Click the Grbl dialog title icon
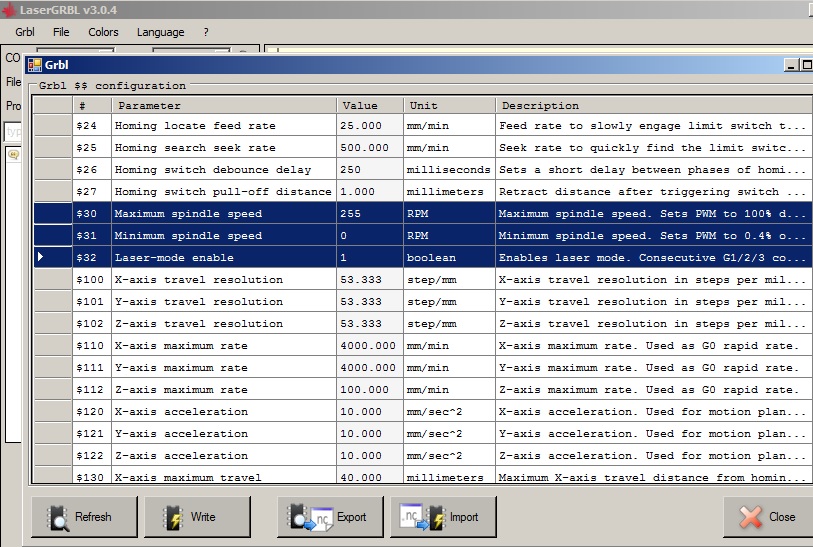Screen dimensions: 813x547 pos(35,65)
